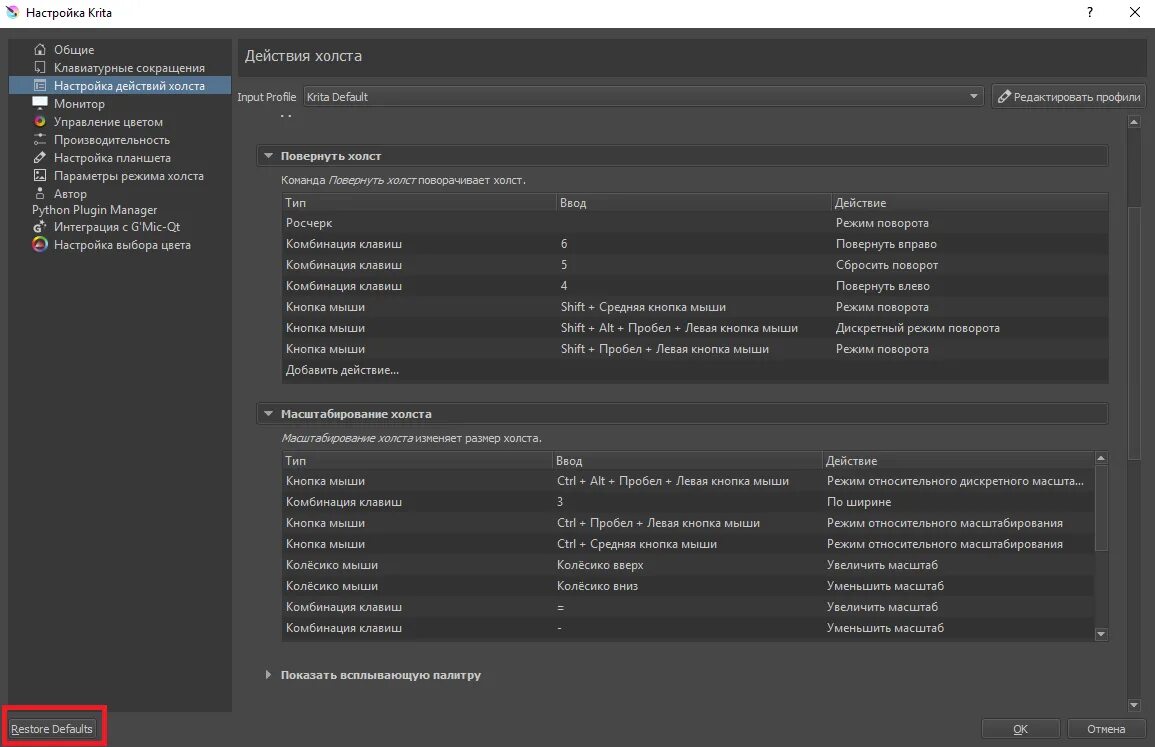Open Управление цветом color wheel icon
1155x747 pixels.
pyautogui.click(x=40, y=122)
